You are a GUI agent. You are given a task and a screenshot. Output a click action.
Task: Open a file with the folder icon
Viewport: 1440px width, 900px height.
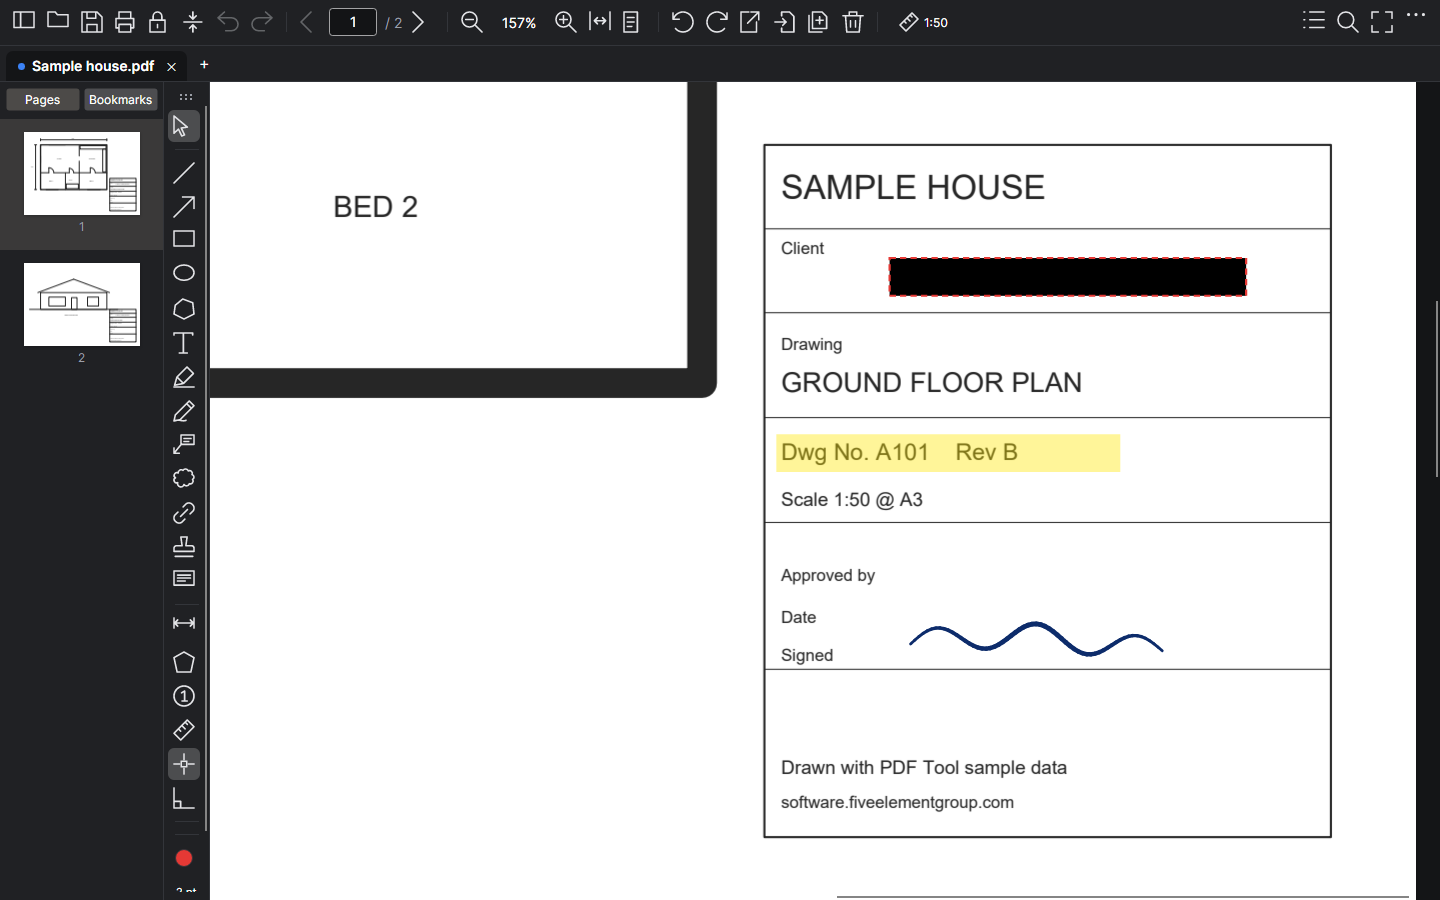coord(58,21)
